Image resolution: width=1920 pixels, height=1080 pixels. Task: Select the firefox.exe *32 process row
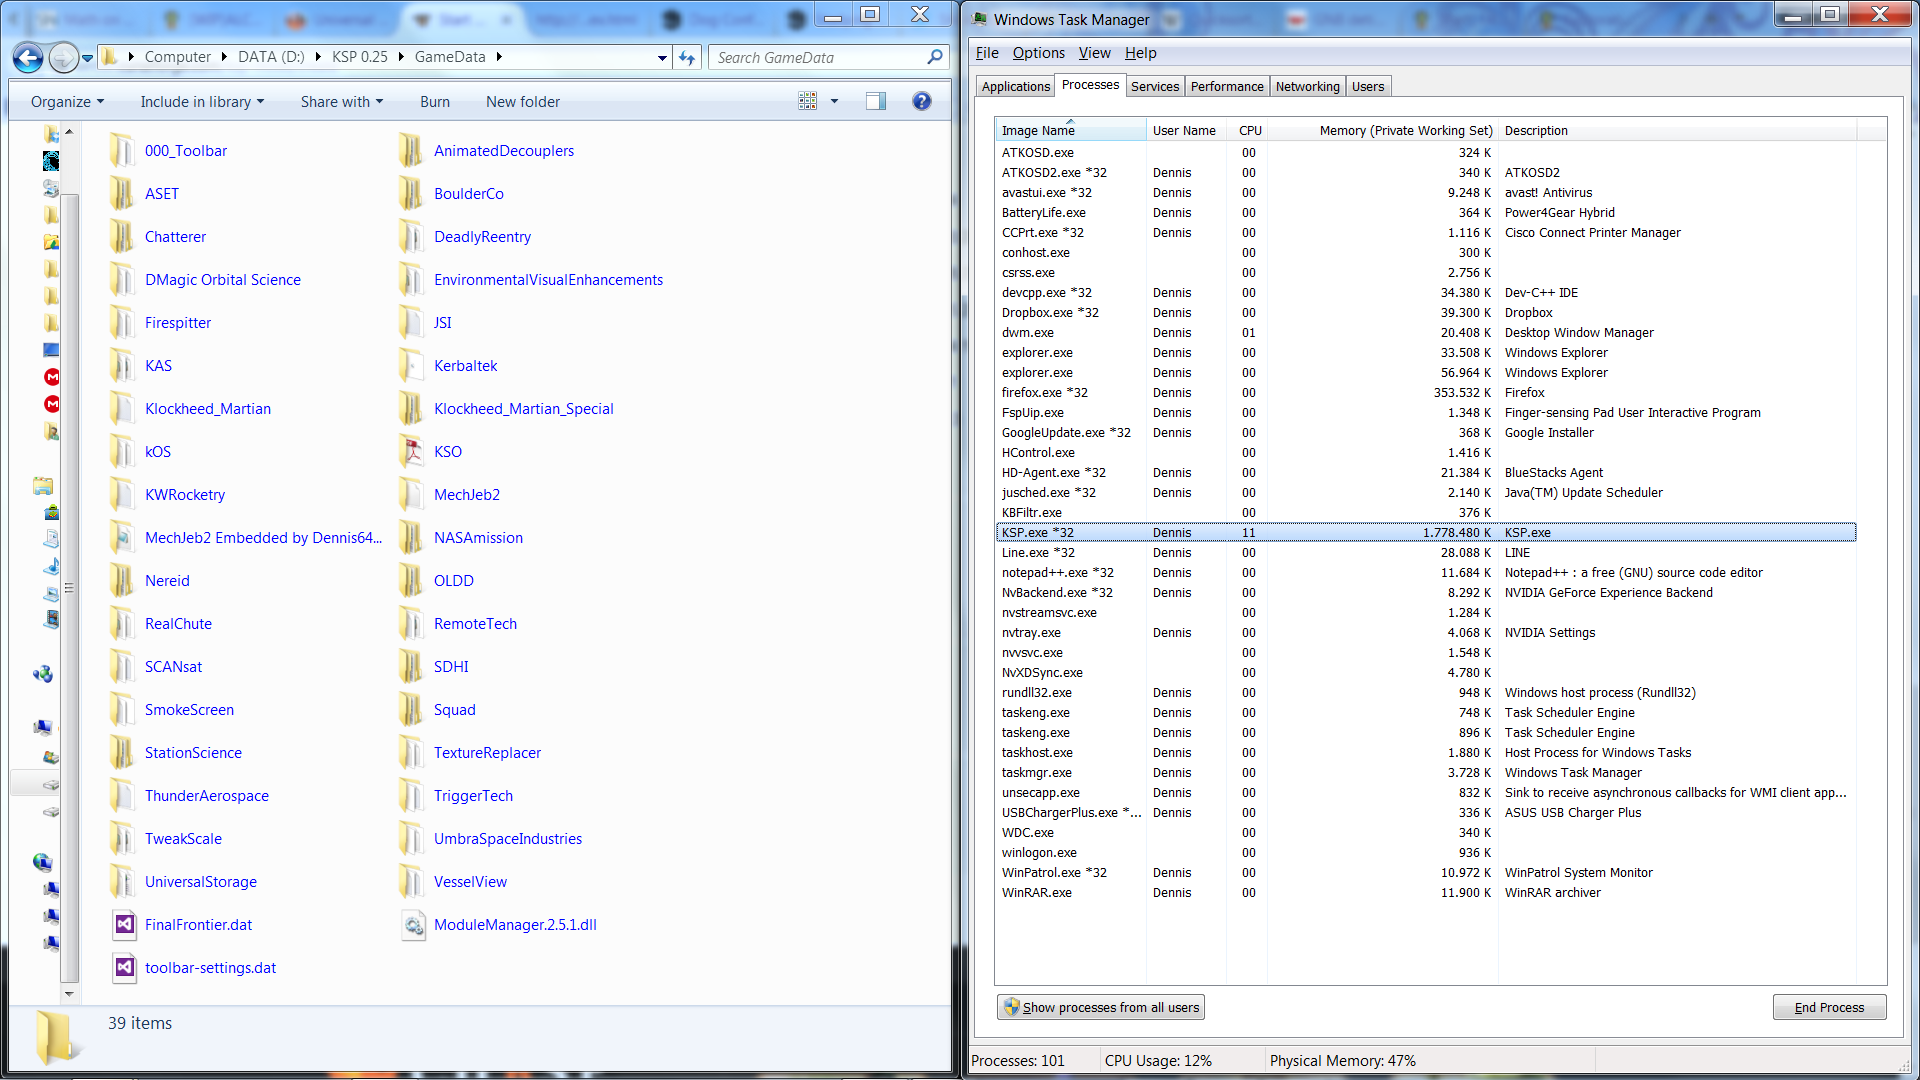pos(1045,393)
